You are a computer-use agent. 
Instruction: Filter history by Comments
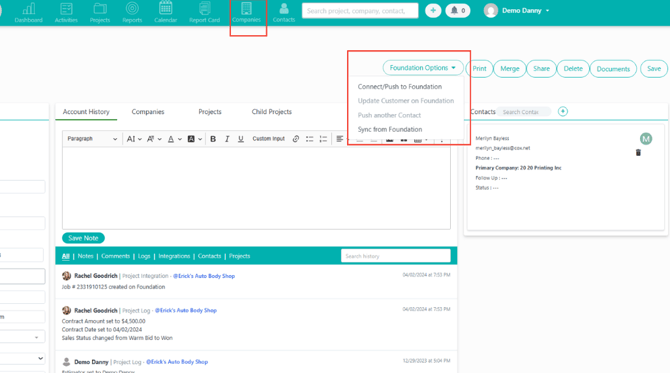[115, 256]
